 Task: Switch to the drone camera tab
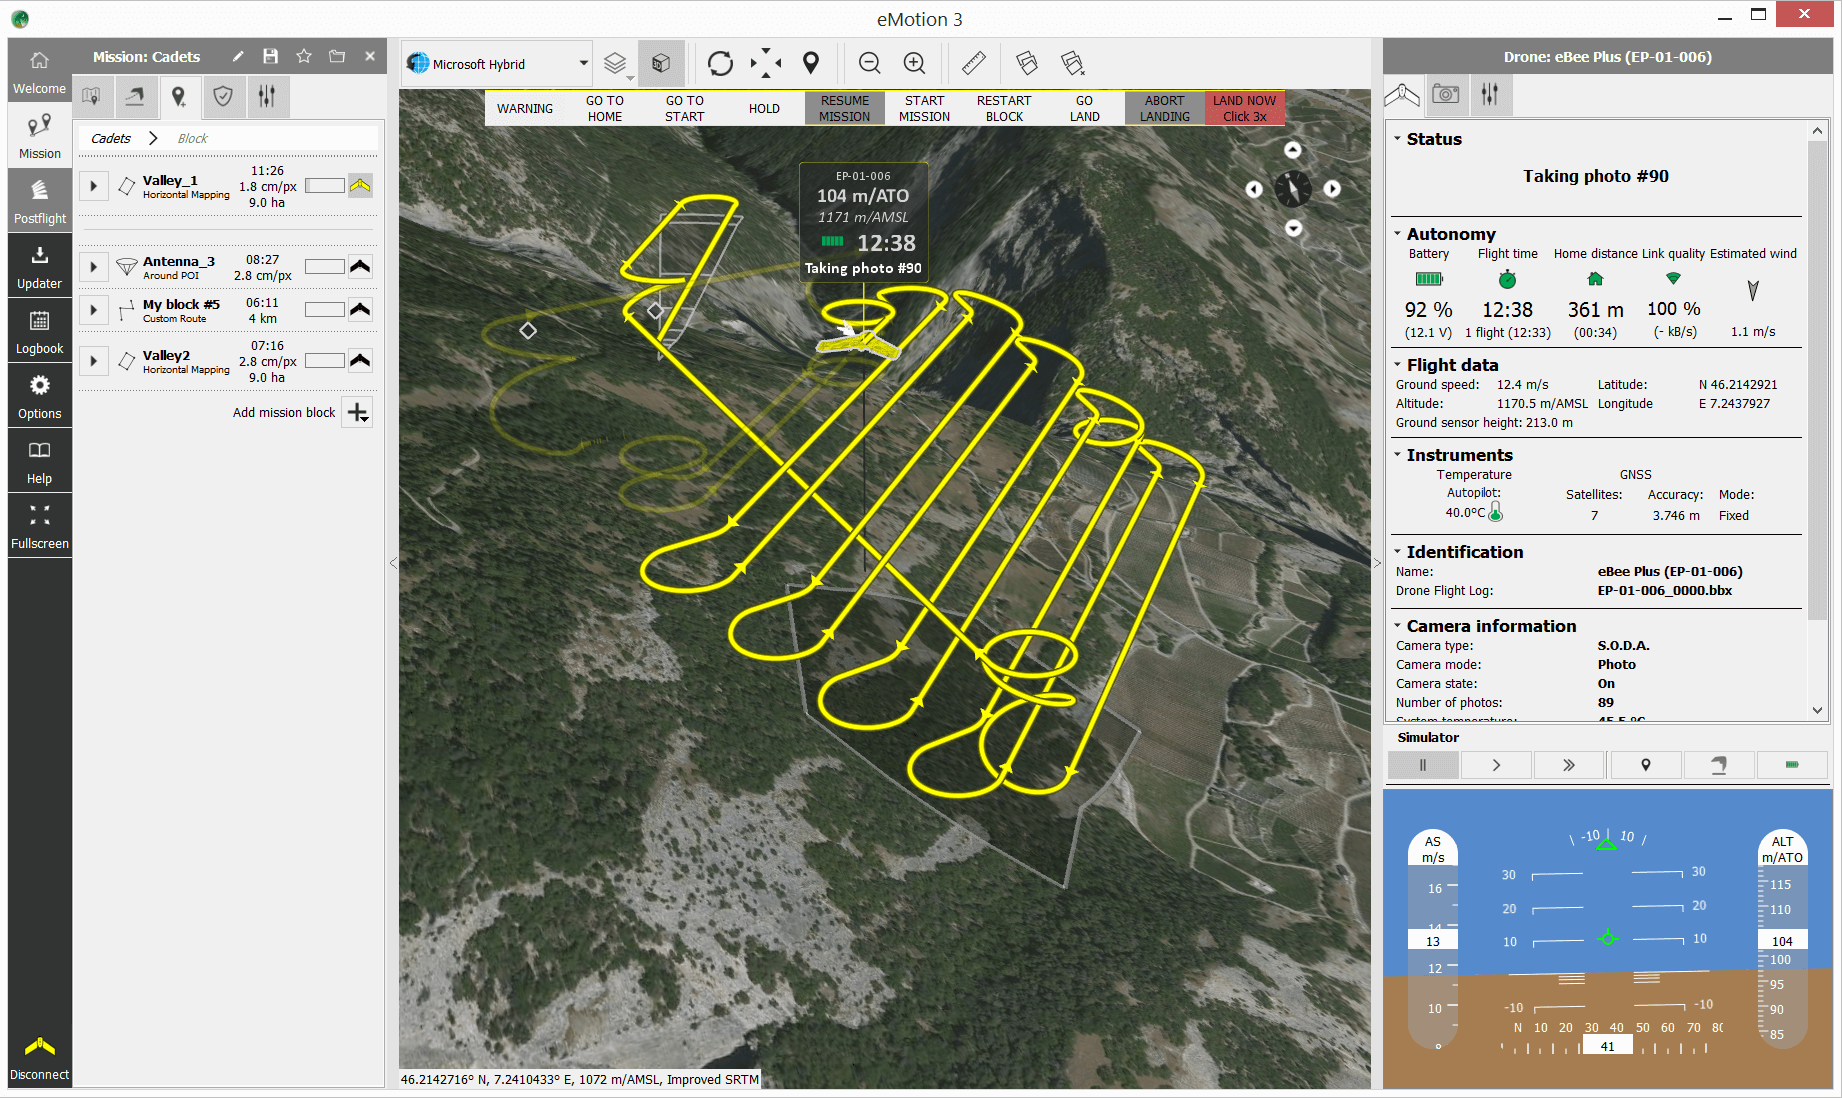[x=1445, y=94]
